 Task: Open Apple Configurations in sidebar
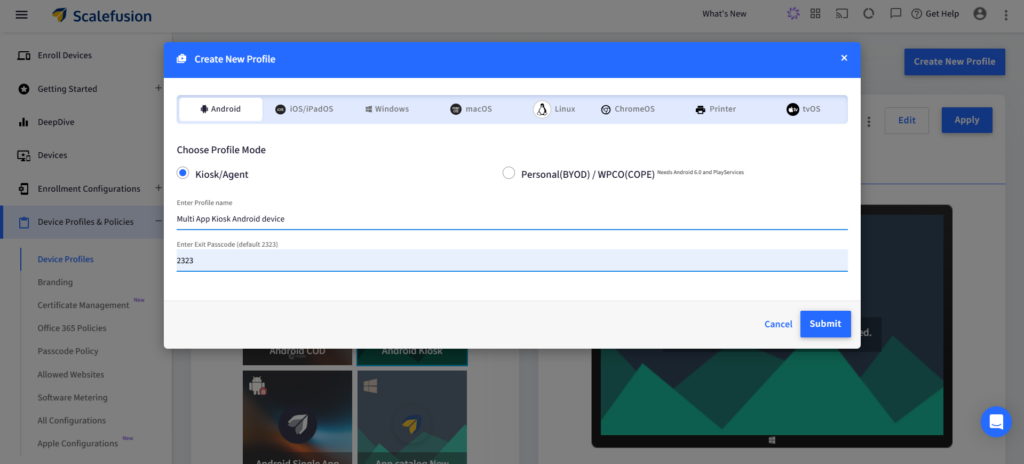click(78, 443)
